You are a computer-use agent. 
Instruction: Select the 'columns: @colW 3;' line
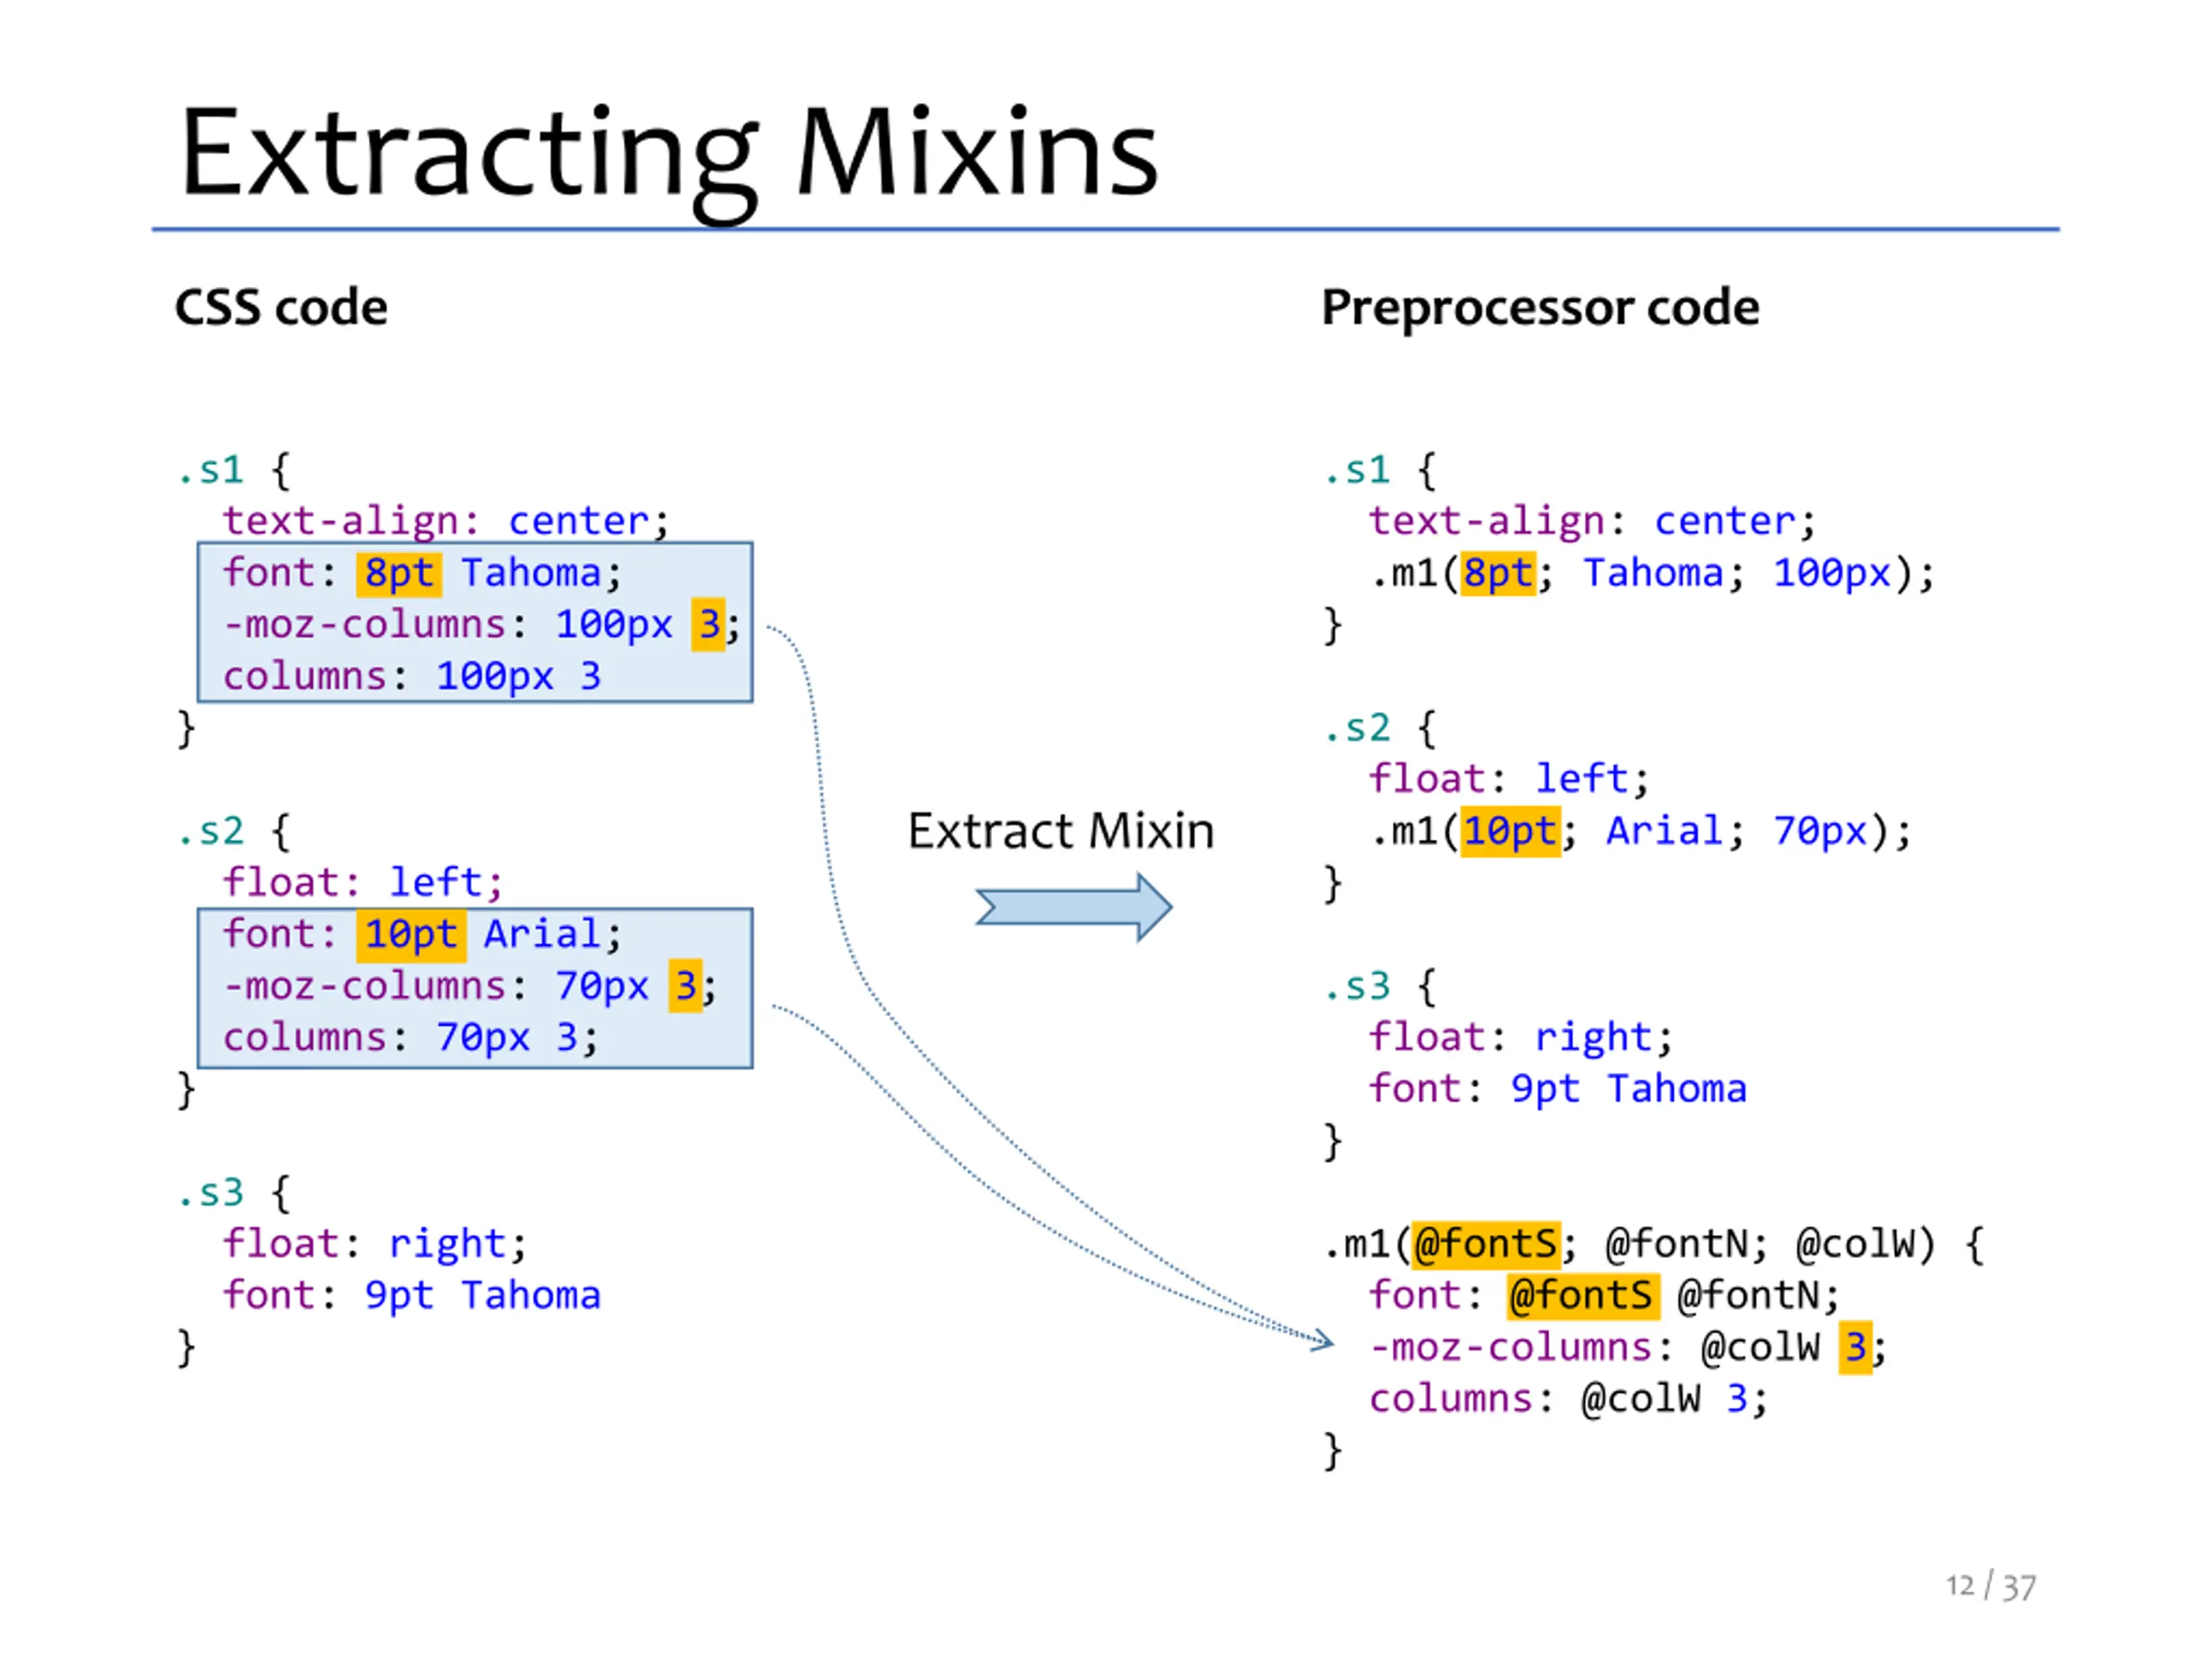point(1568,1399)
